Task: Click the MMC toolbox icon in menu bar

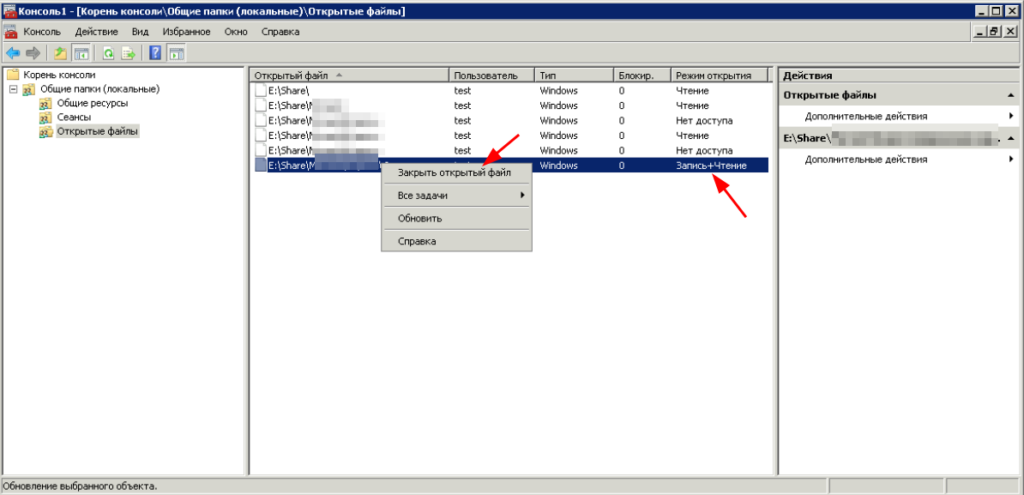Action: 10,31
